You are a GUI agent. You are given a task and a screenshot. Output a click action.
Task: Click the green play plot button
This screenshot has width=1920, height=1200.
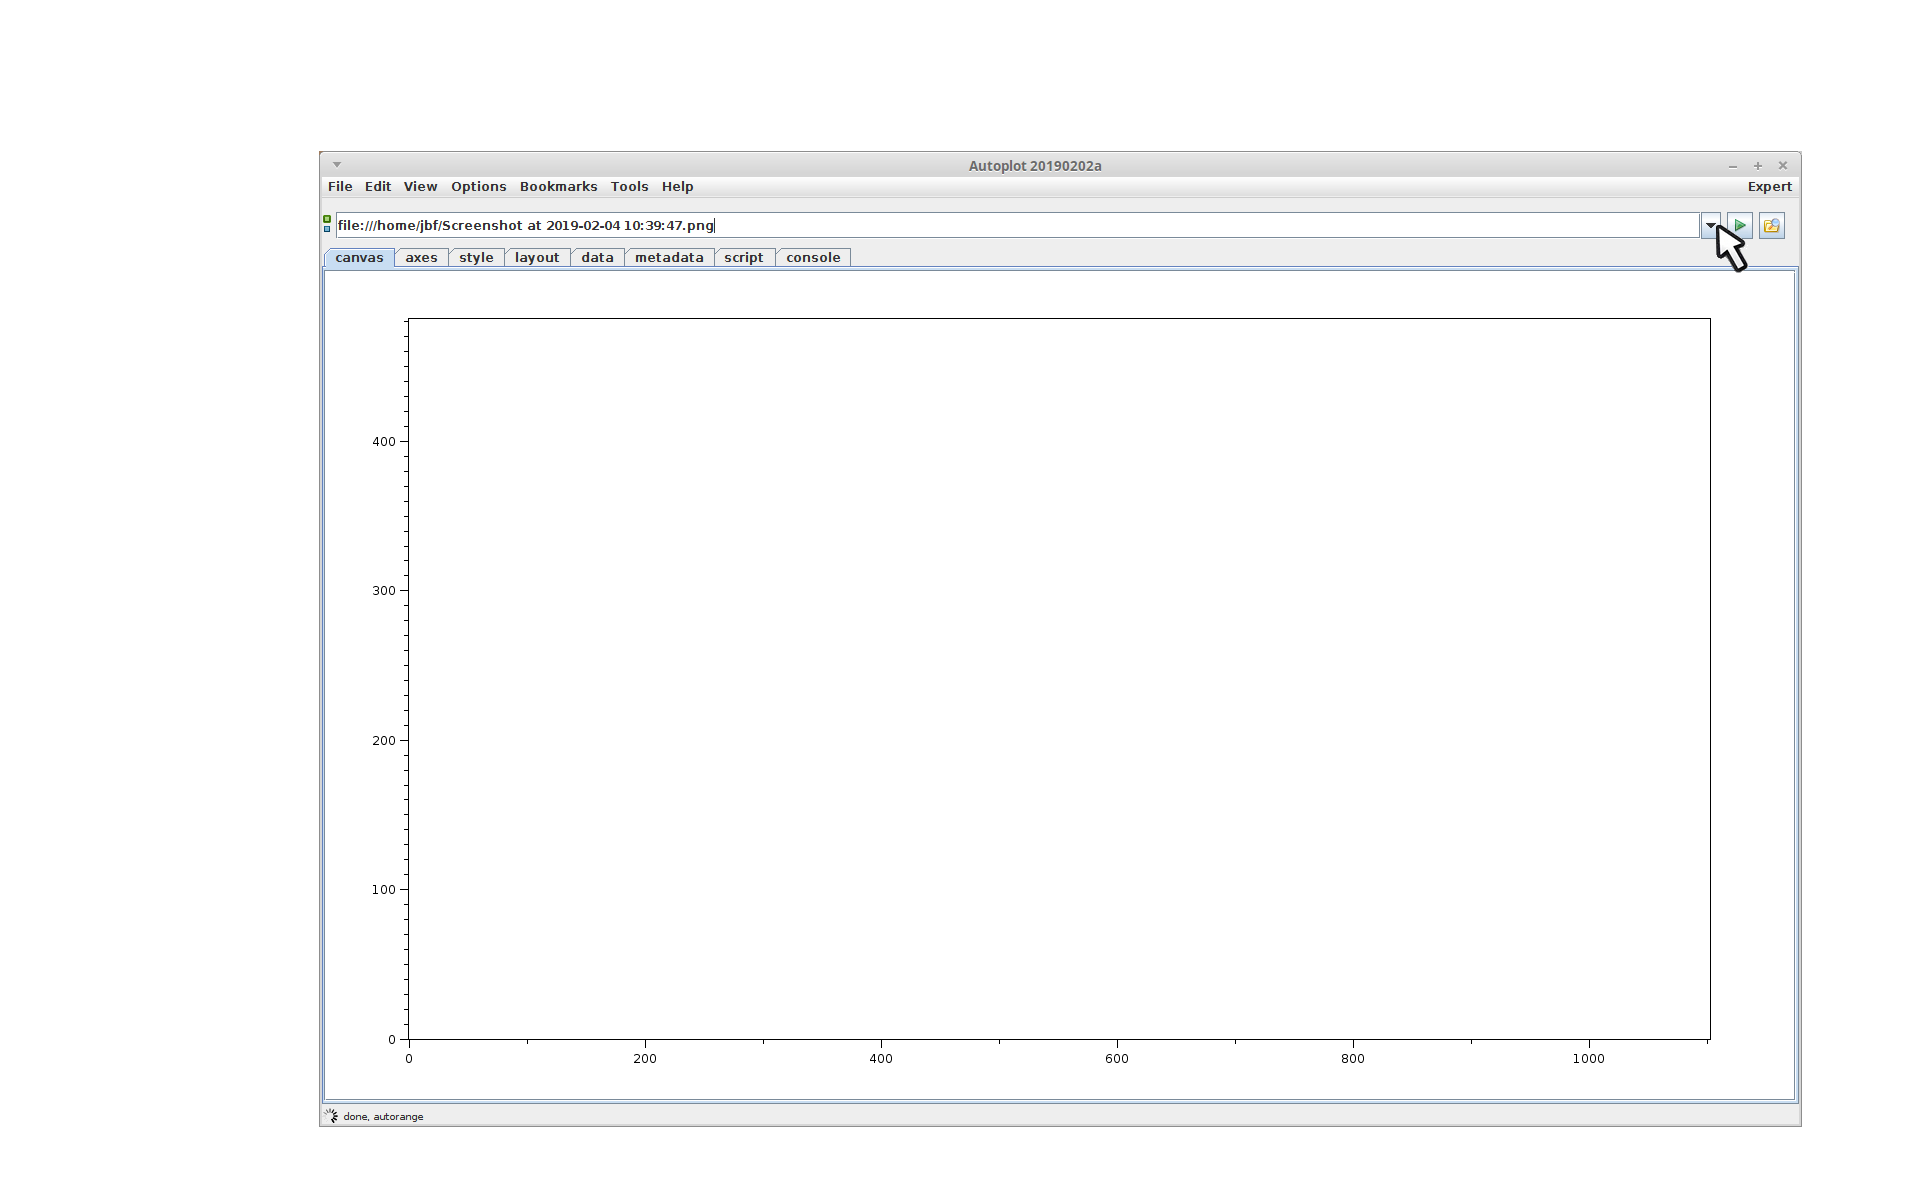(1739, 226)
